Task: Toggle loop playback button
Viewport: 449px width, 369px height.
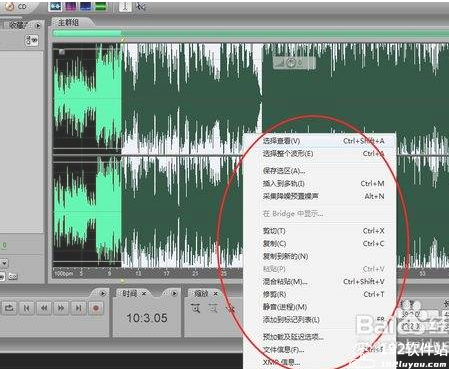Action: (9, 308)
